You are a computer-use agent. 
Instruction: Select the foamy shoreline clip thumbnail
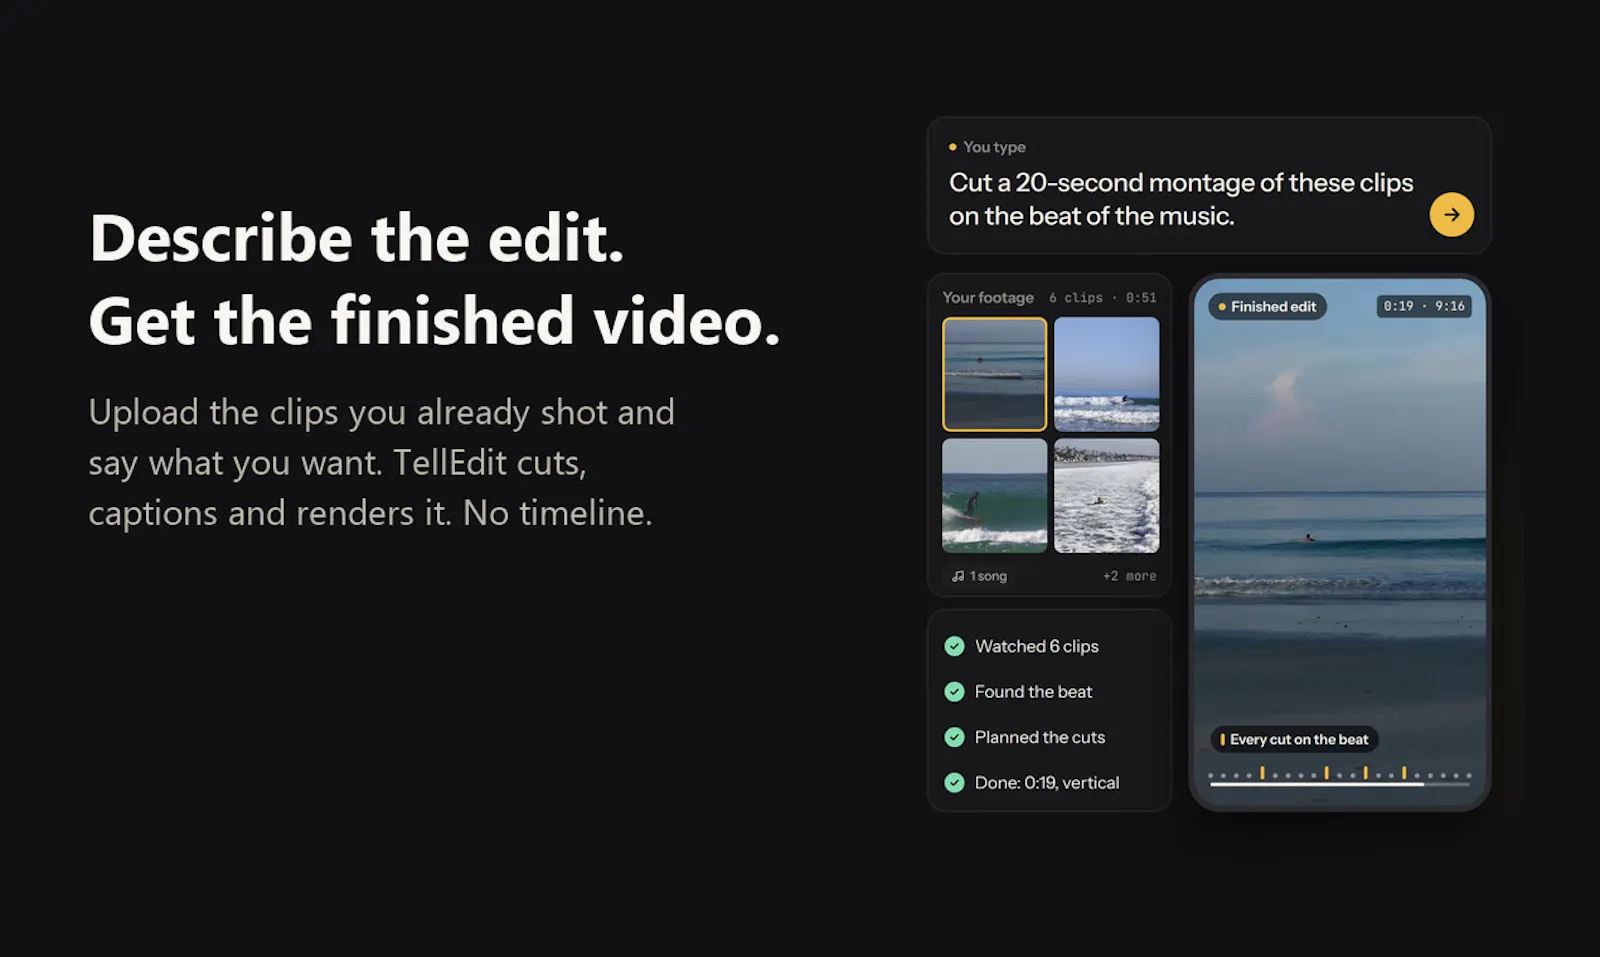[1106, 496]
